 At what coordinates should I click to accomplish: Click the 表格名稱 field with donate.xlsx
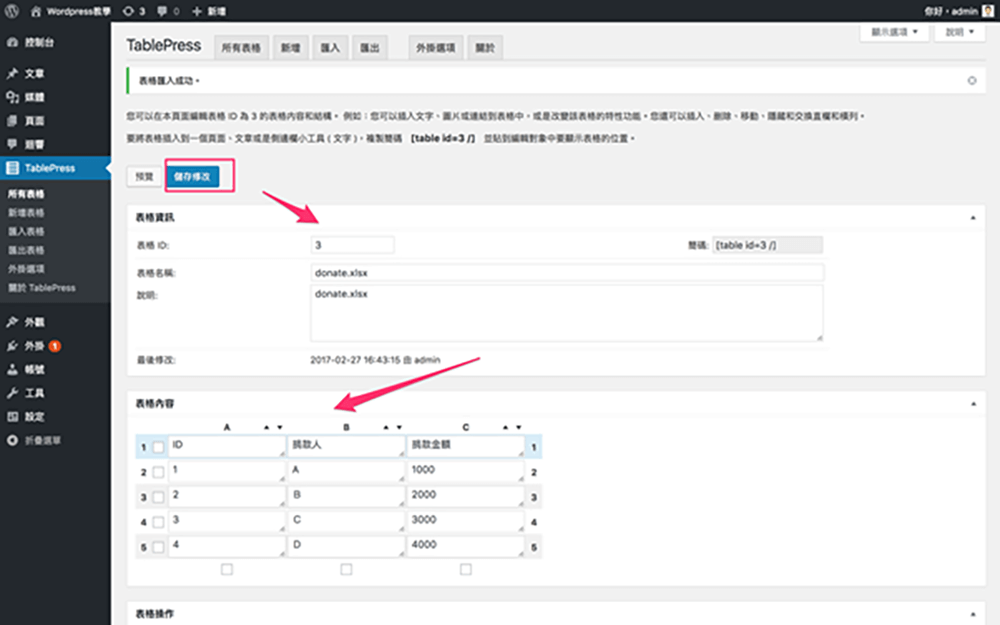point(567,273)
